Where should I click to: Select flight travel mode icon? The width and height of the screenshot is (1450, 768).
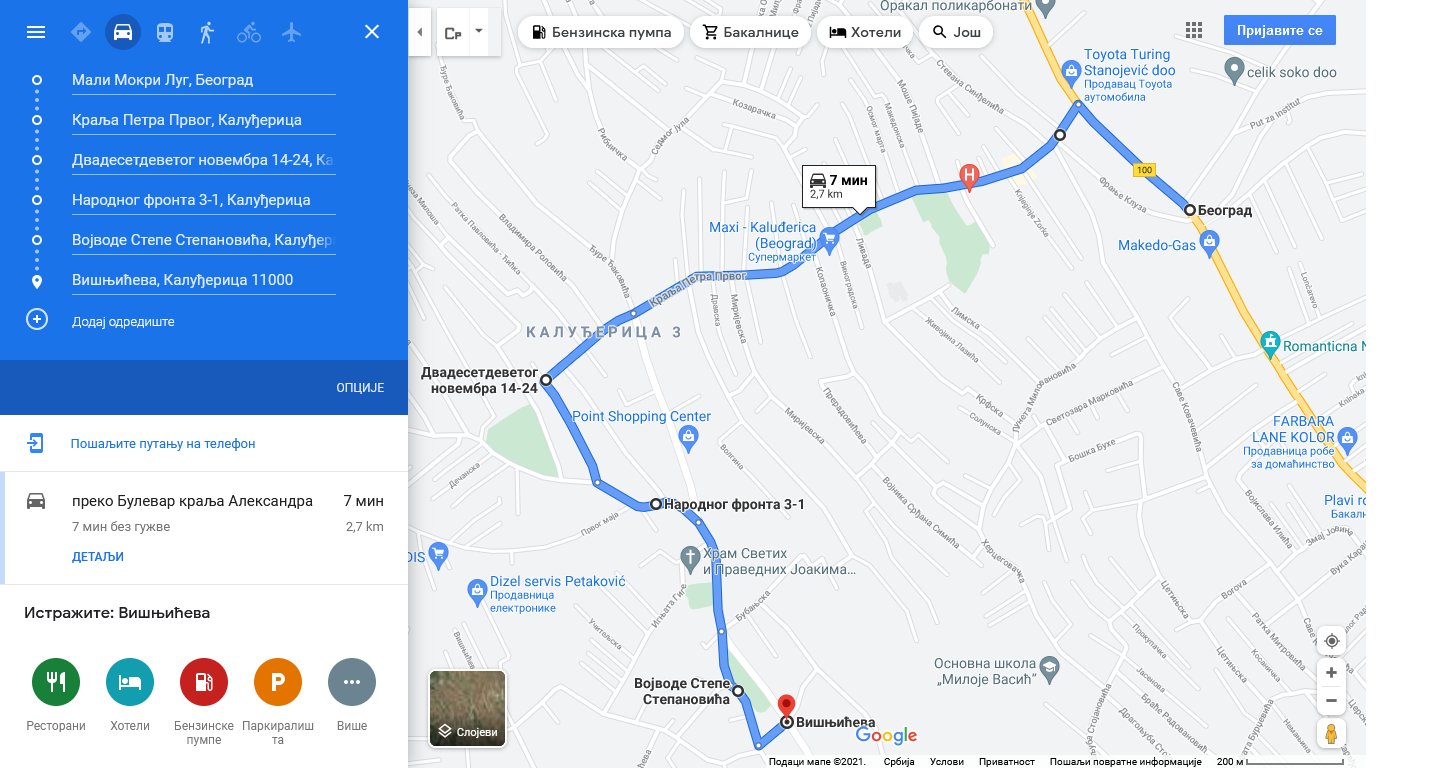point(291,32)
